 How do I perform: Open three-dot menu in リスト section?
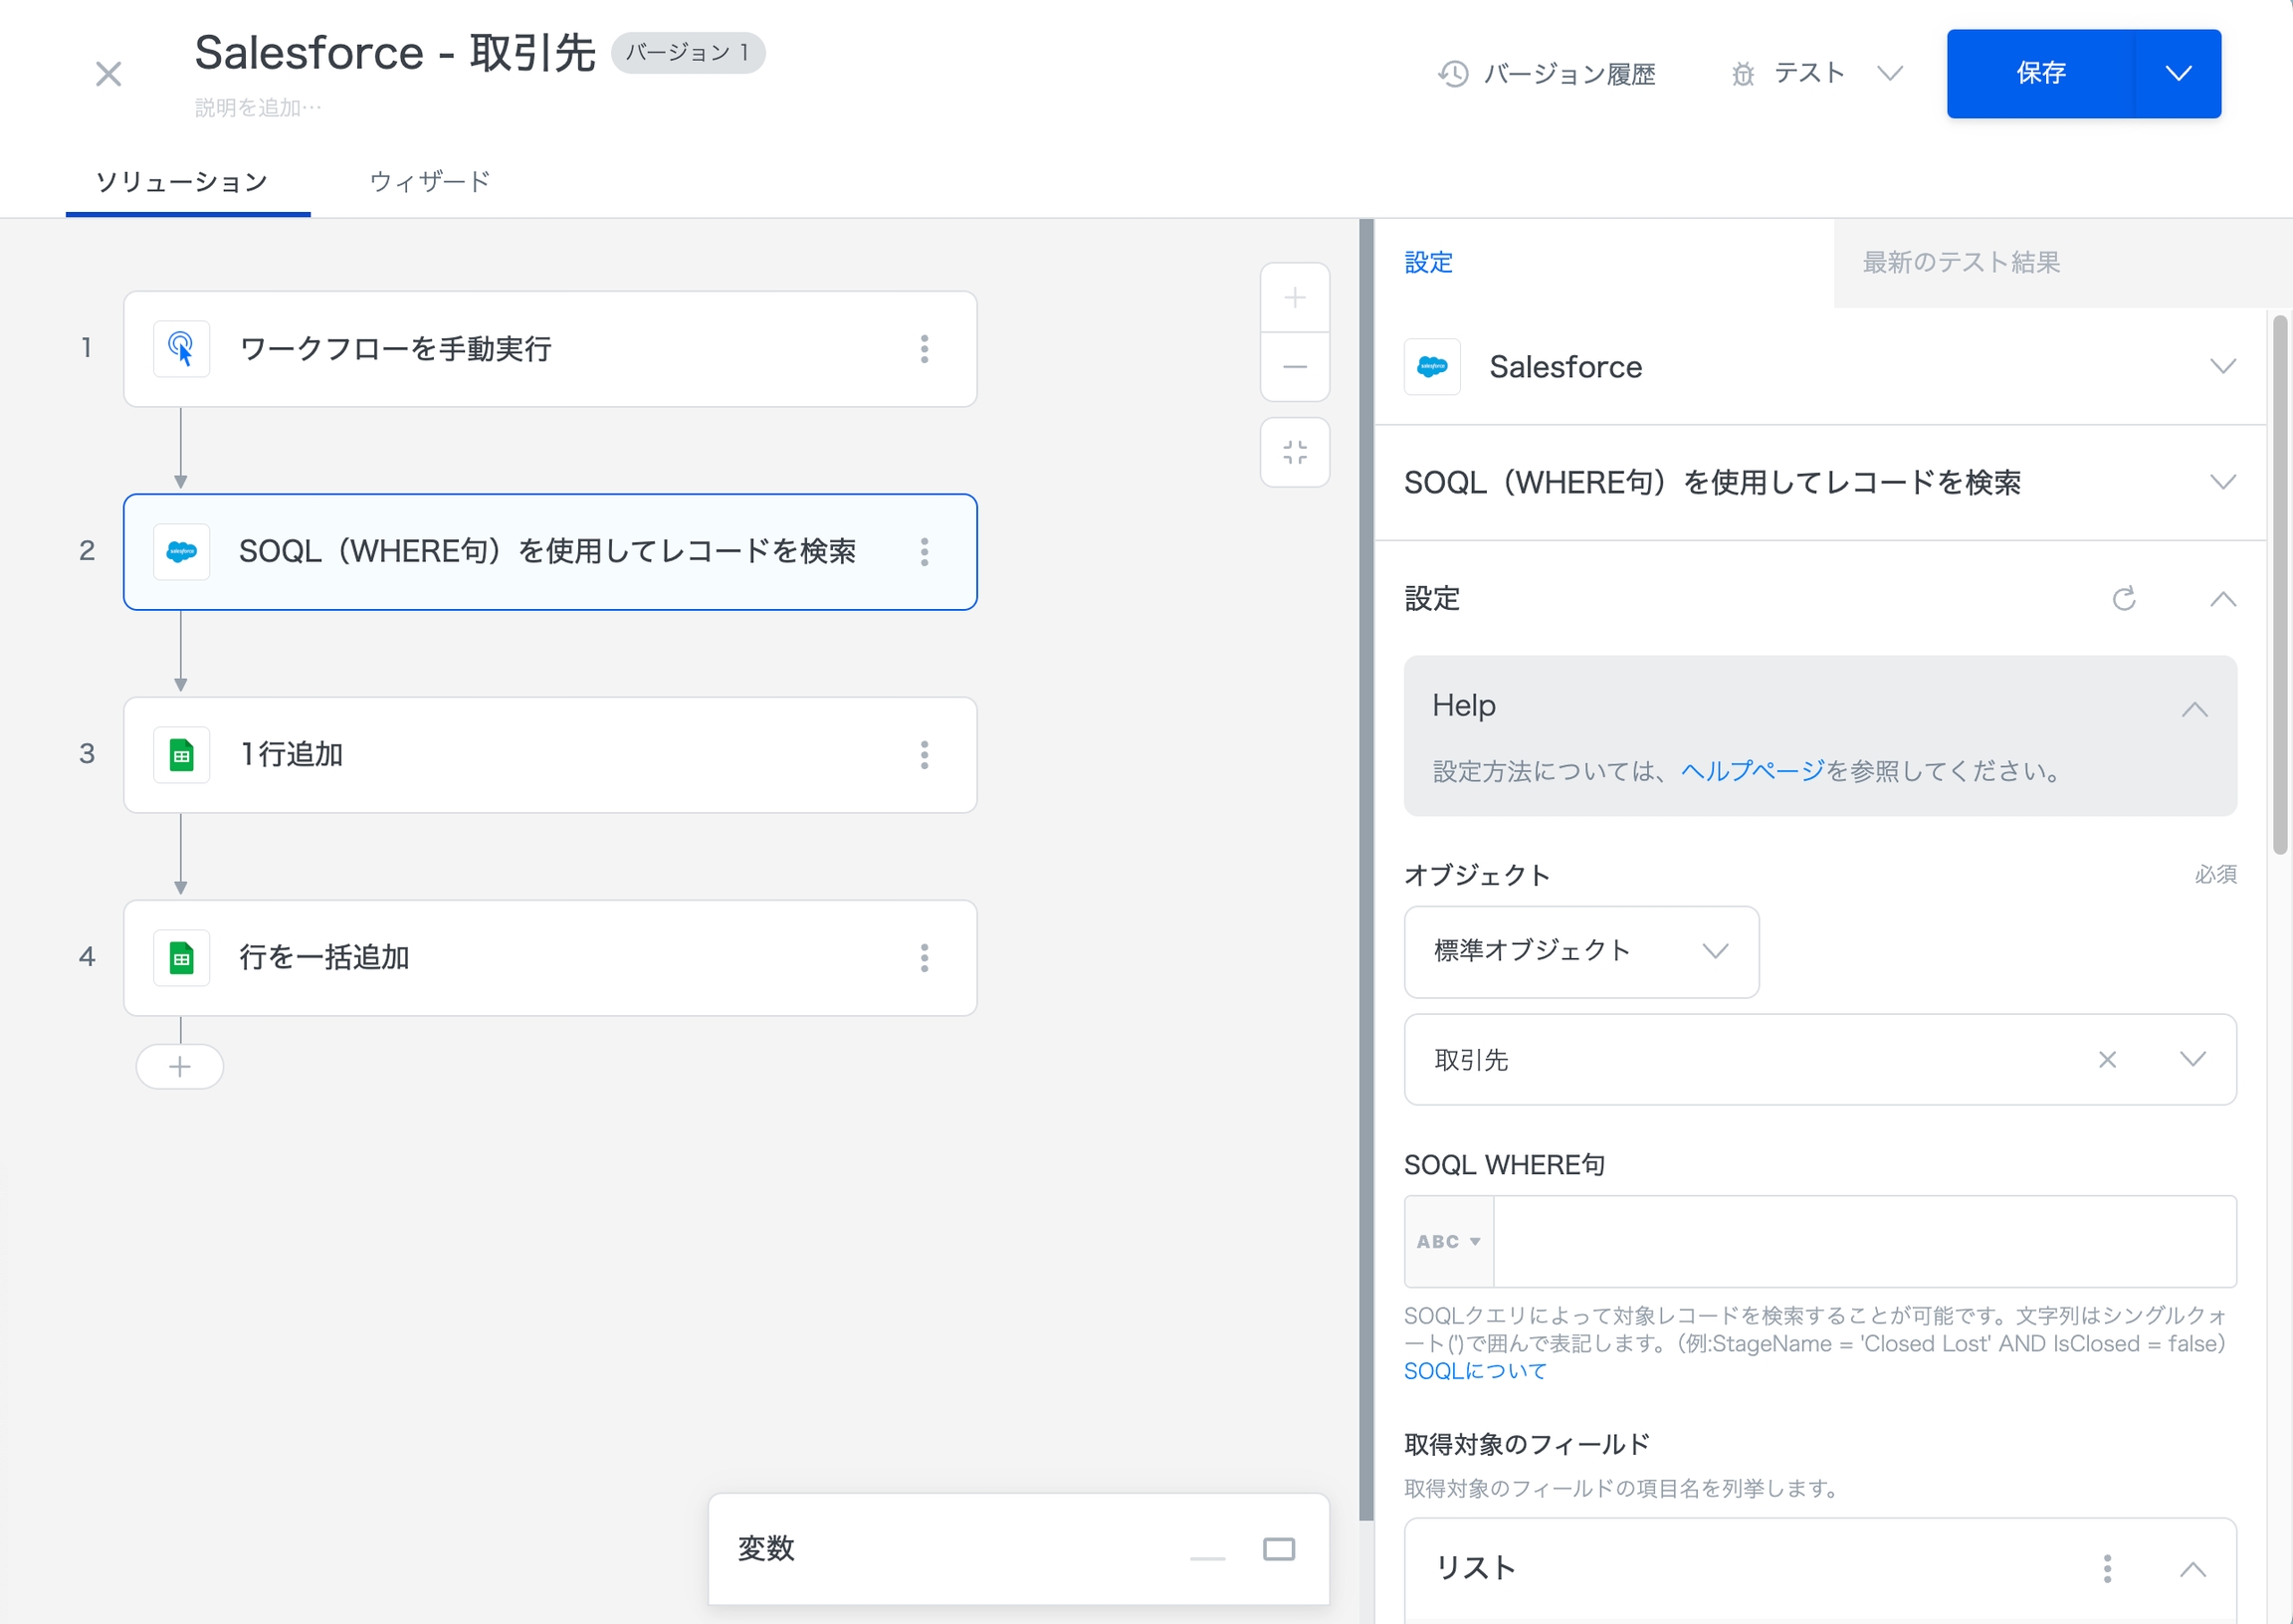(x=2107, y=1568)
